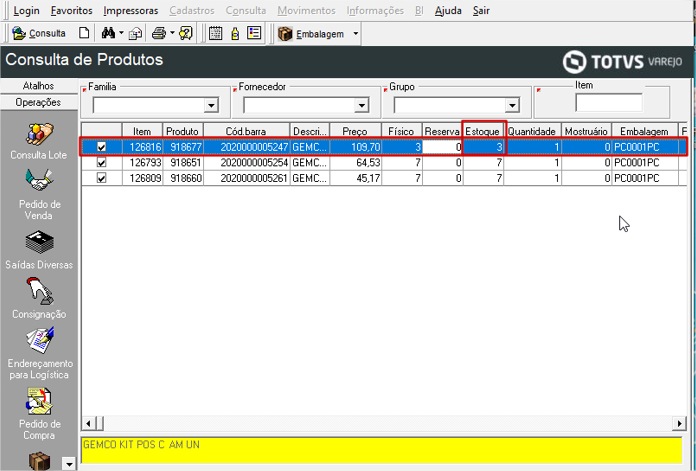Click the calendar grid icon
Screen dimensions: 696x471
(216, 33)
